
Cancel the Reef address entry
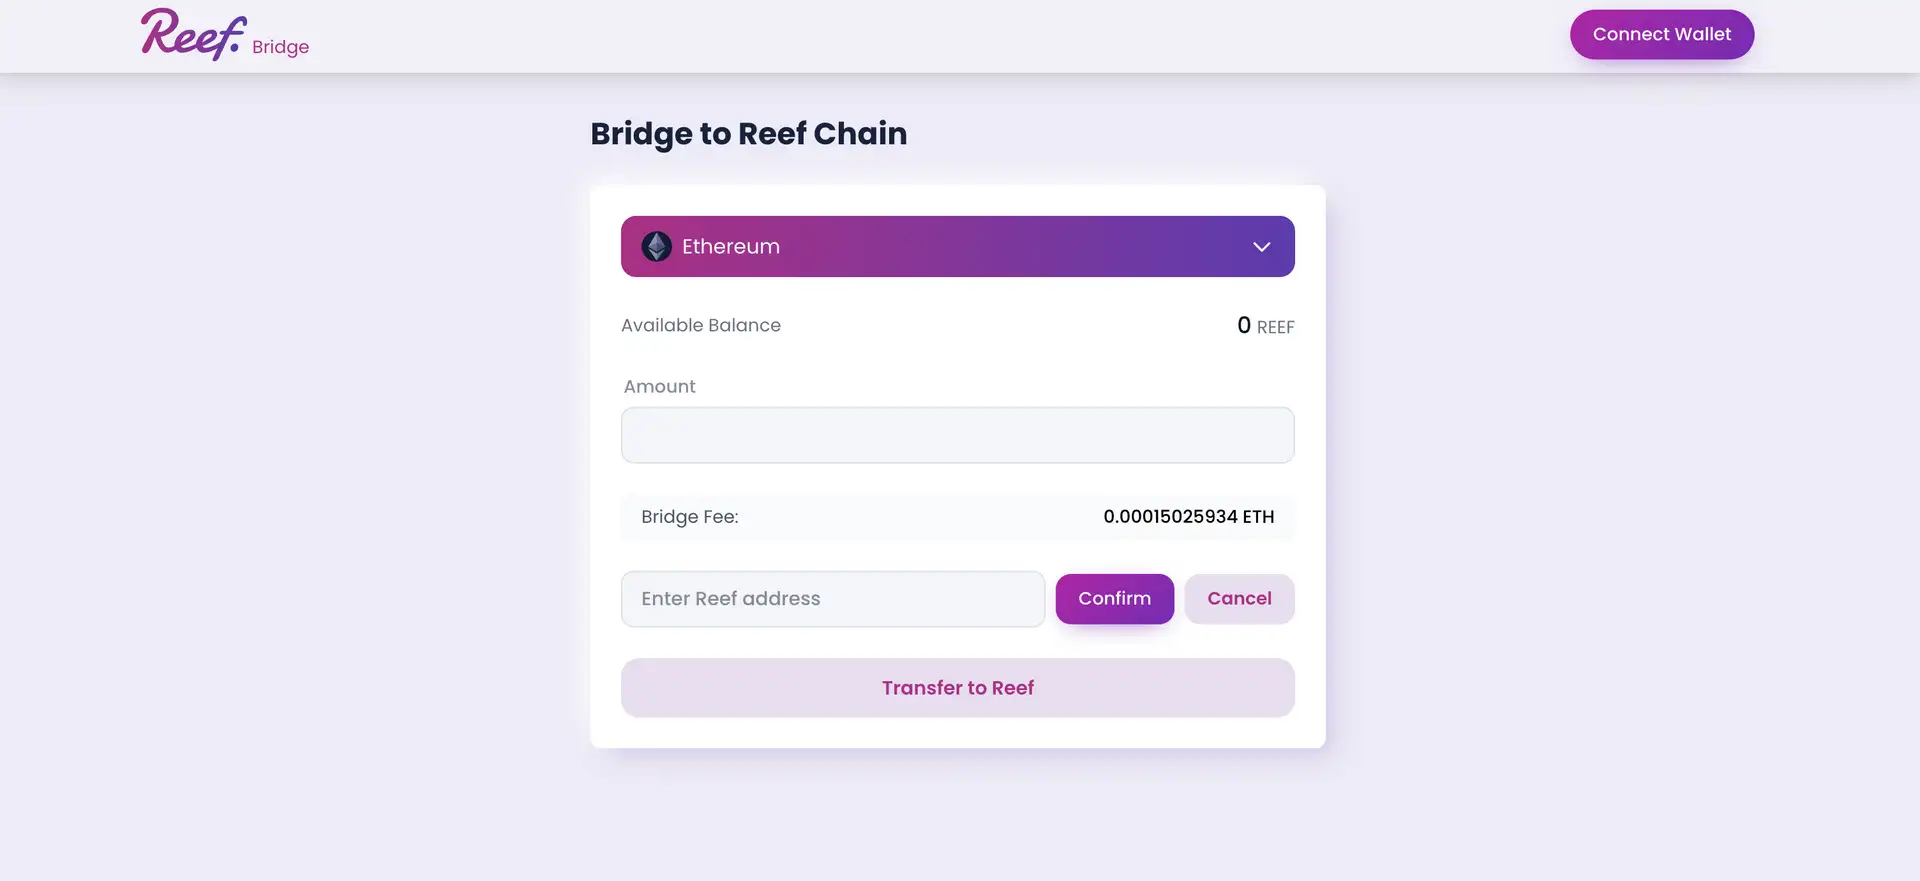point(1239,599)
